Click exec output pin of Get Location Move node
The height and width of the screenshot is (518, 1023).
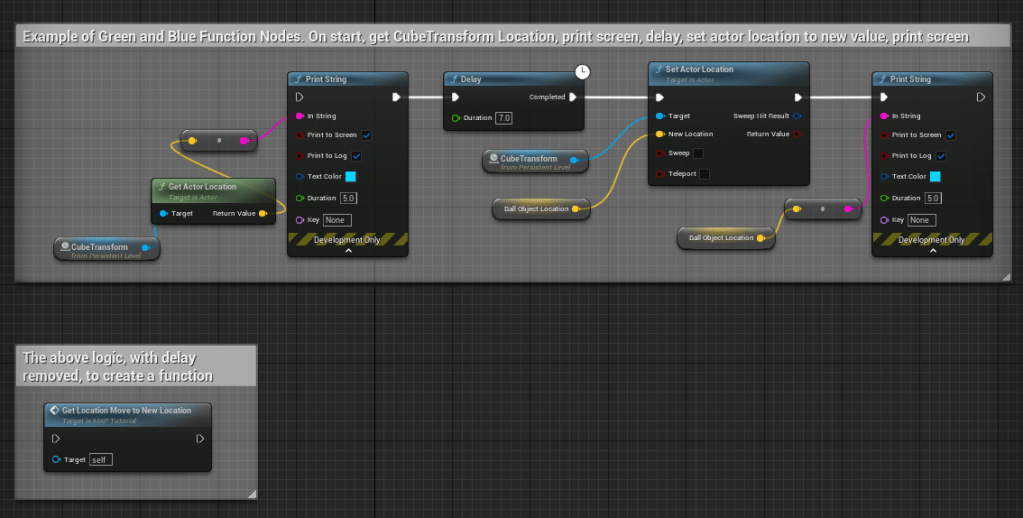(200, 438)
